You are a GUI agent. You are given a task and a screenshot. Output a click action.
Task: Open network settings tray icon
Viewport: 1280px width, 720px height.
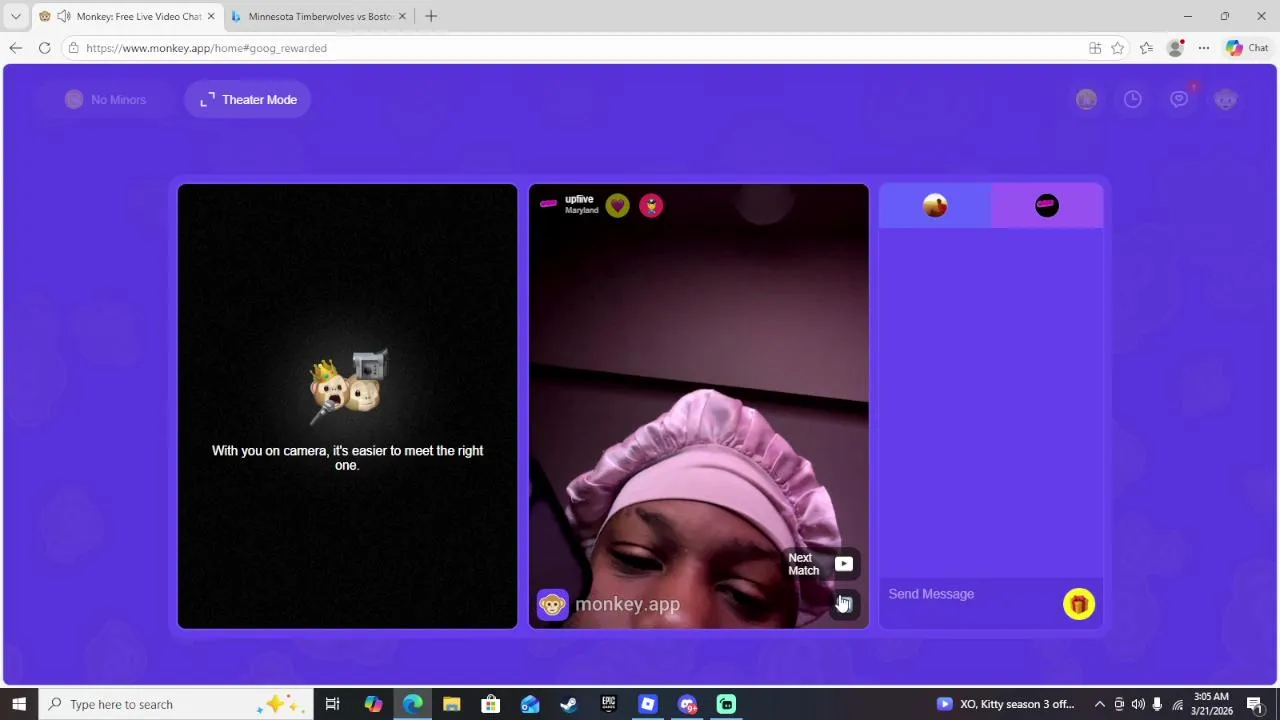pos(1177,704)
